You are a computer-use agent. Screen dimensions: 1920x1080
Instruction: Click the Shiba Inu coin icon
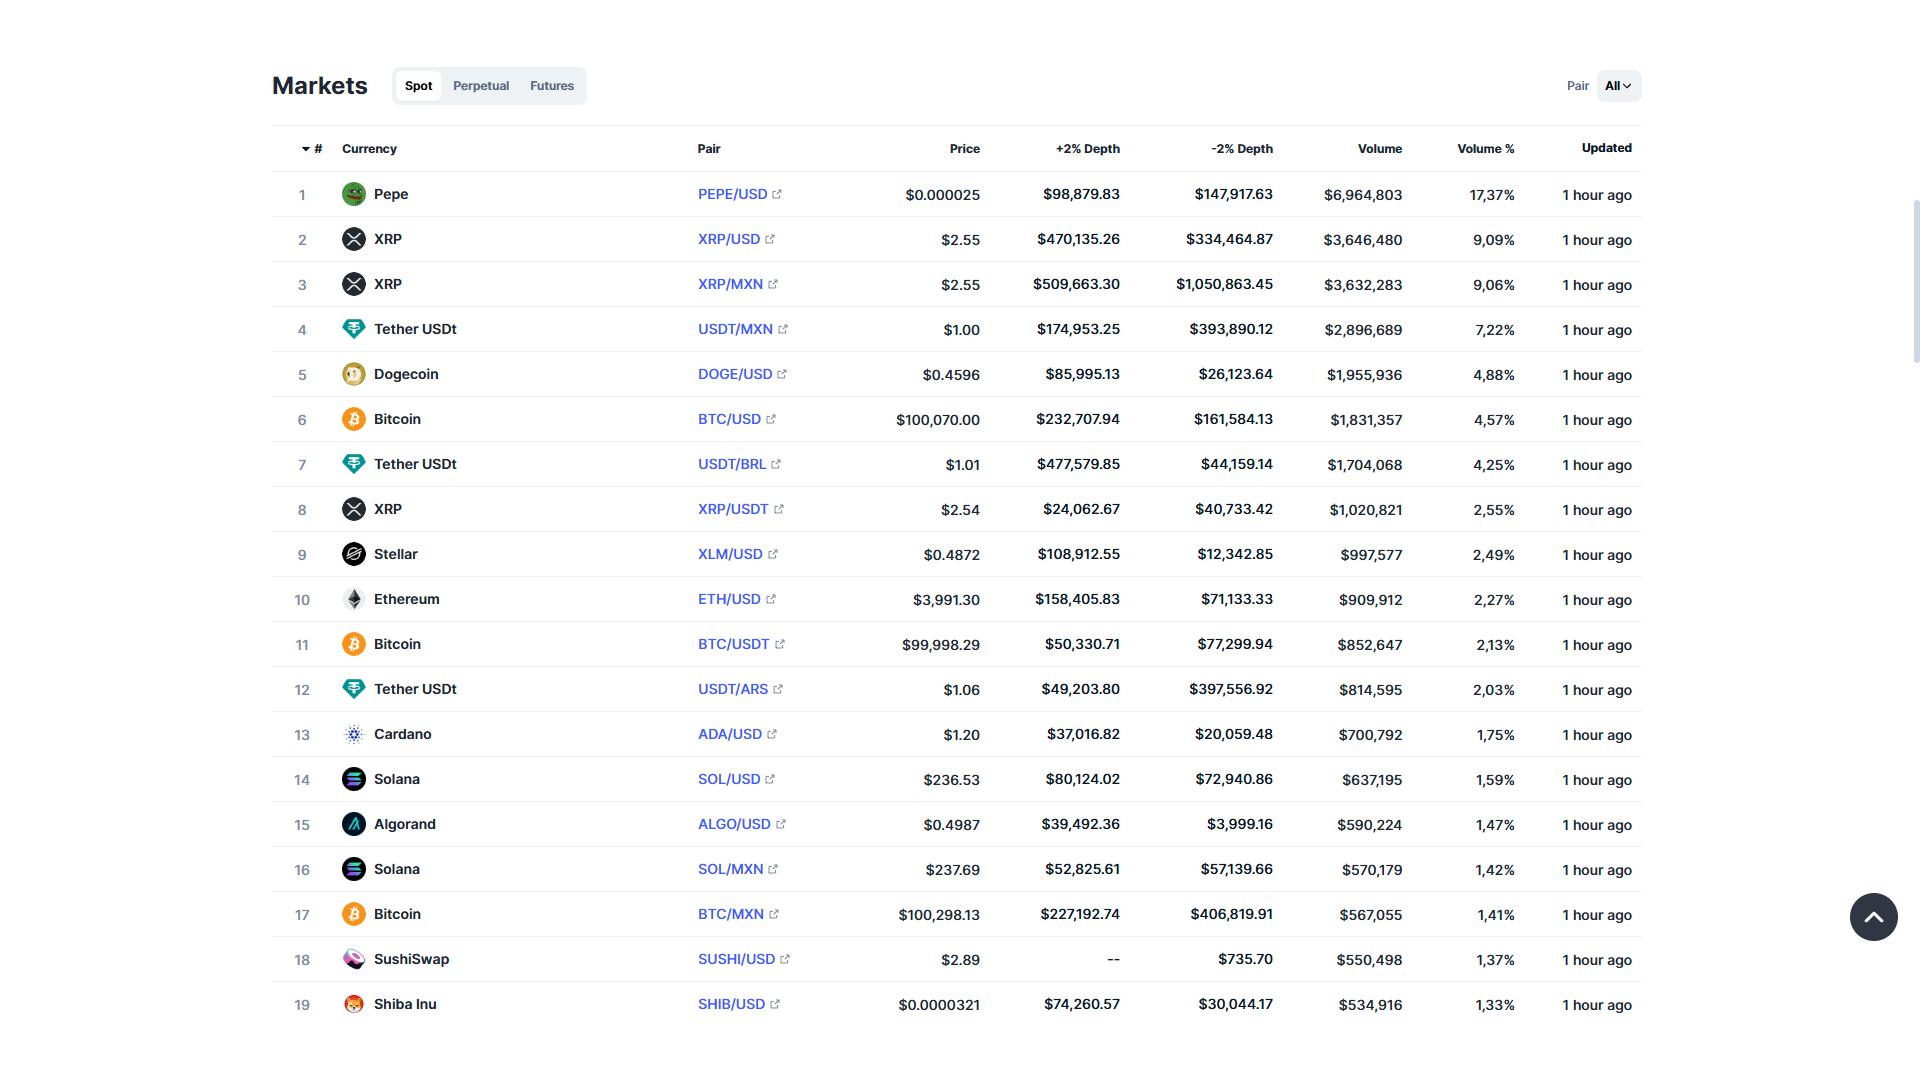point(354,1004)
